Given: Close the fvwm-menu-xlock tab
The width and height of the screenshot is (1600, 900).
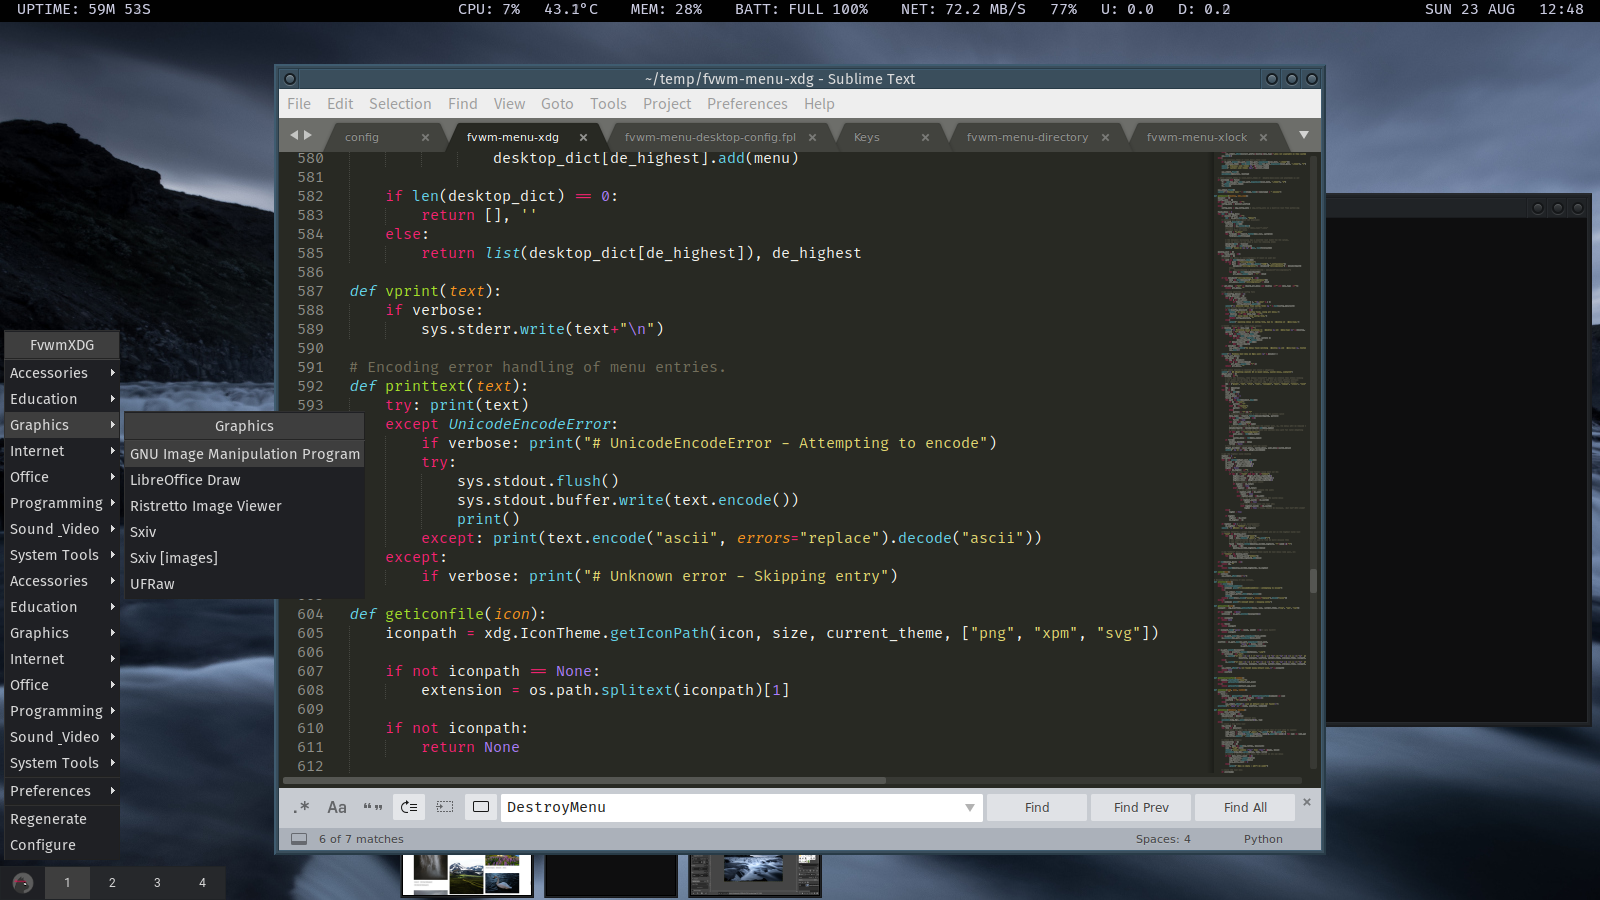Looking at the screenshot, I should click(1263, 138).
